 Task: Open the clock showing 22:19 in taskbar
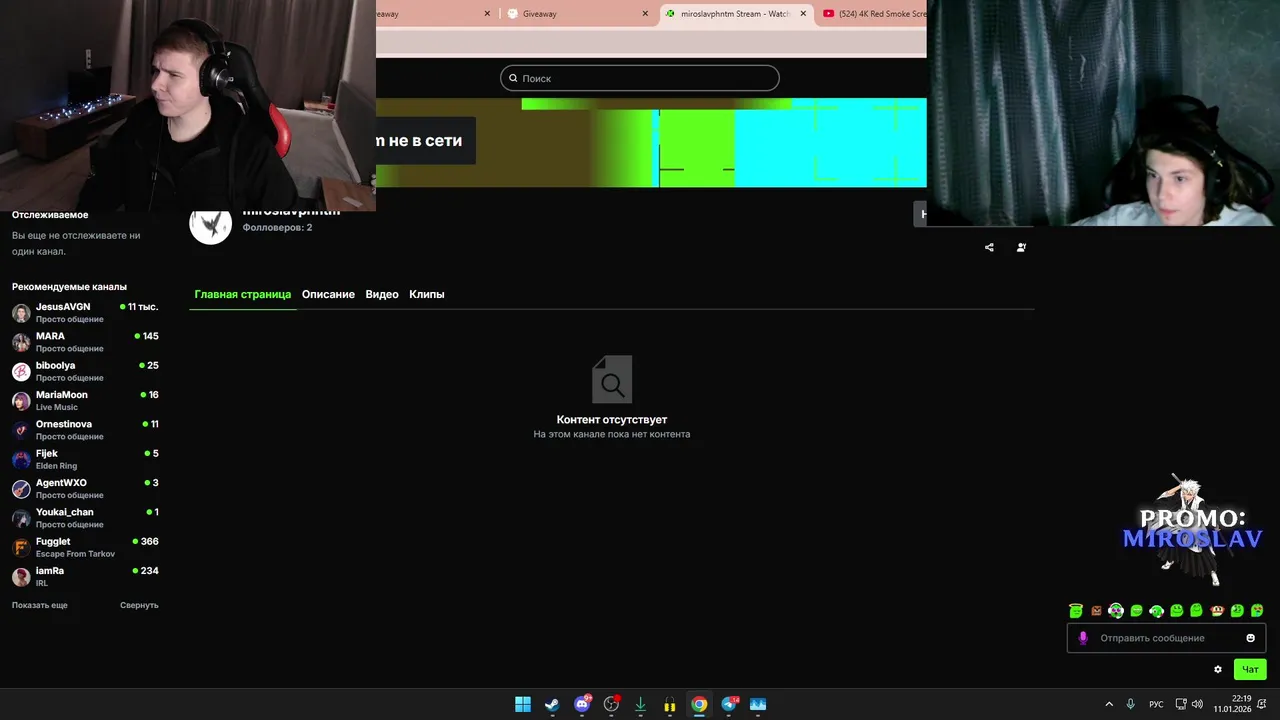(x=1232, y=704)
